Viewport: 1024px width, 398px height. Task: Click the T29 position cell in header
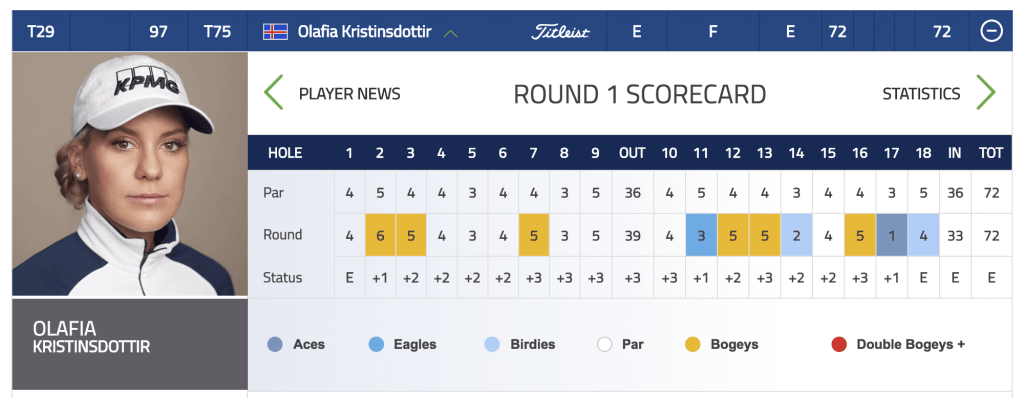pos(40,31)
